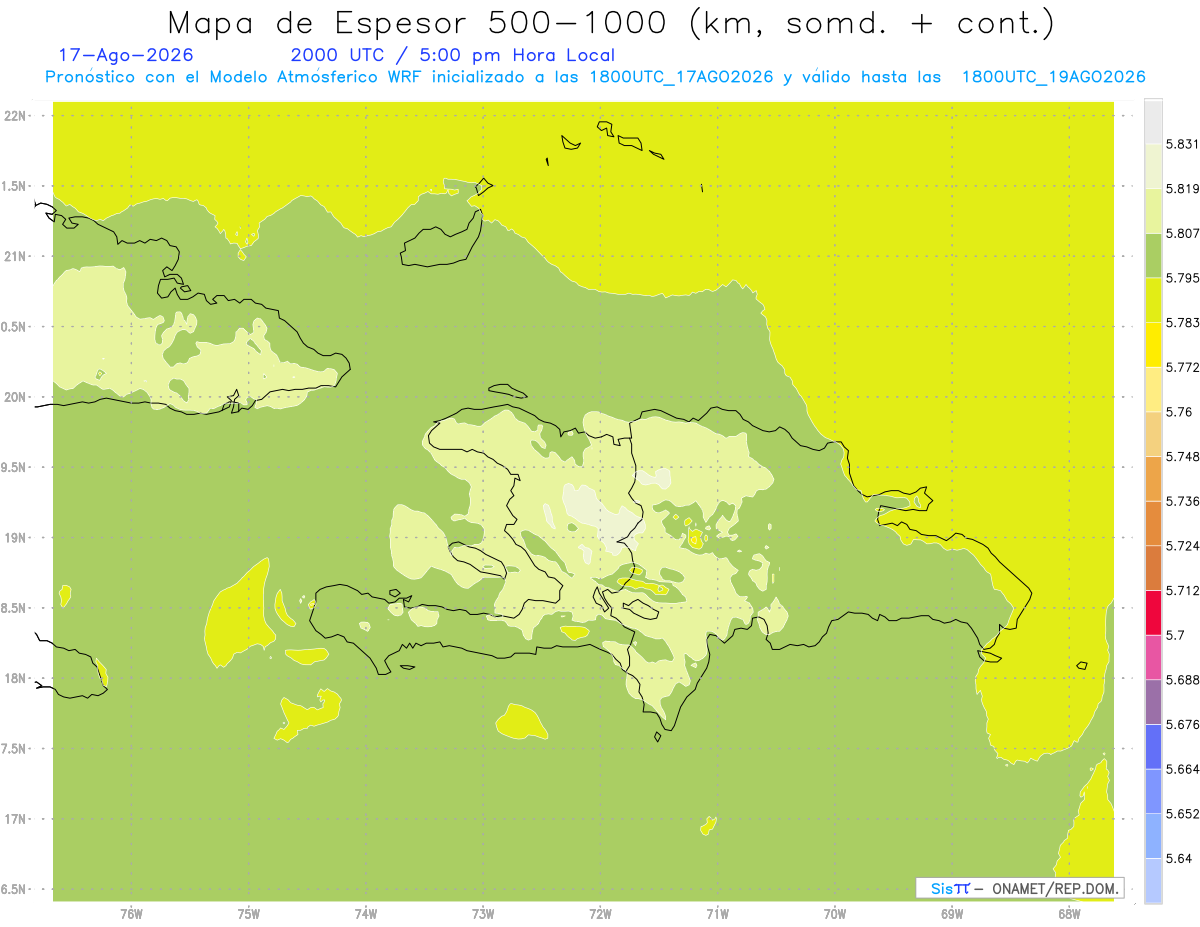1200x927 pixels.
Task: Click the '5.772' colorbar value
Action: click(x=1182, y=367)
